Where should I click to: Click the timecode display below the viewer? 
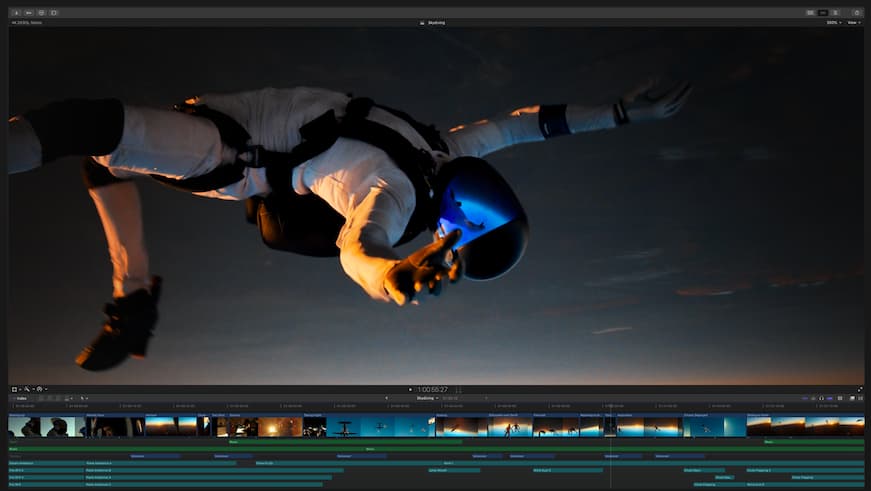point(432,389)
